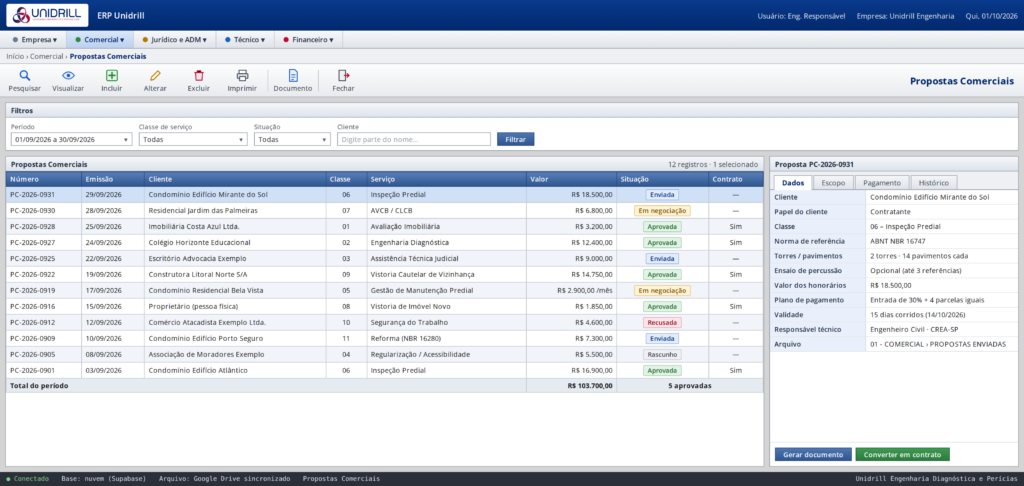
Task: Click Google Drive sincronizado status text
Action: tap(225, 479)
